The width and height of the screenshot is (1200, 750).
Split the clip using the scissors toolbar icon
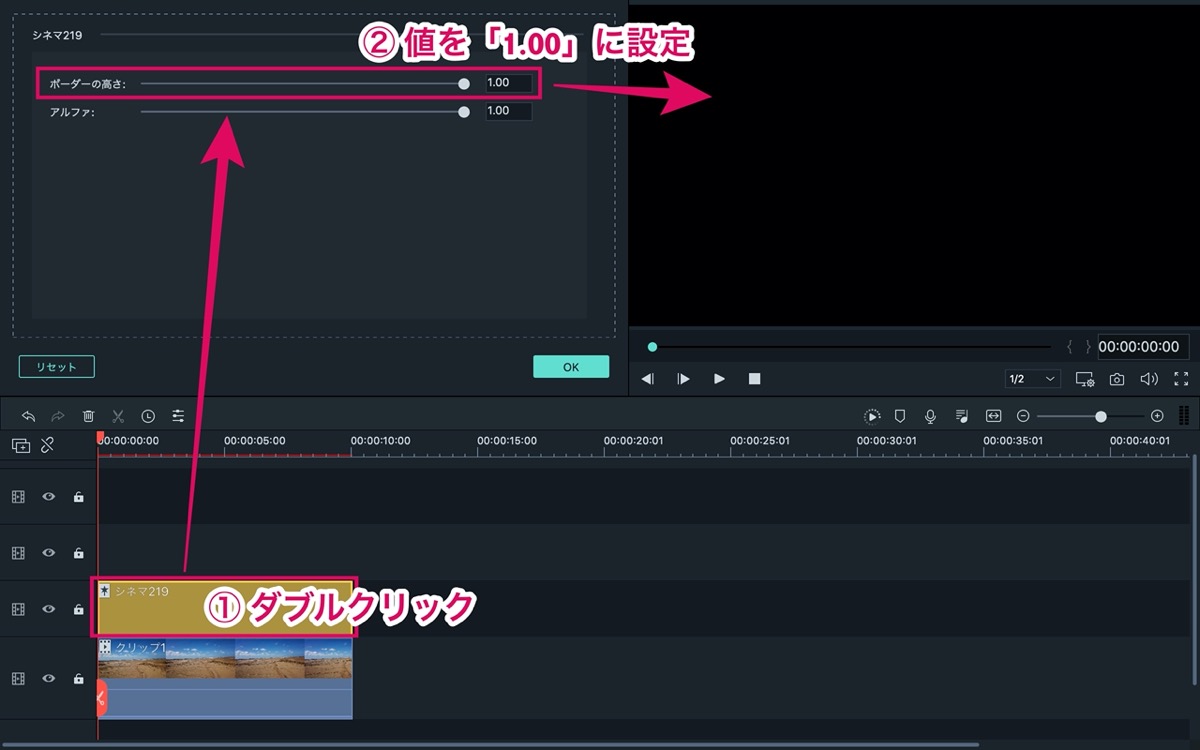[118, 416]
